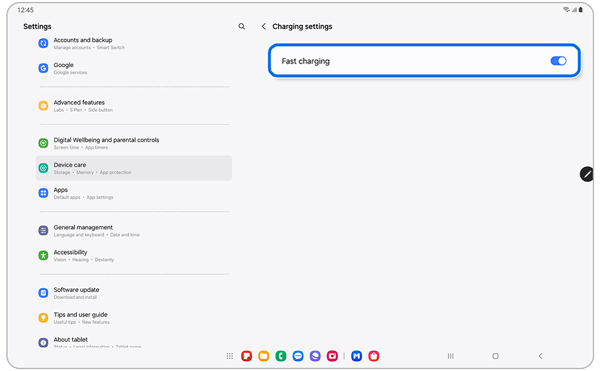Click the Settings heading

pos(37,26)
